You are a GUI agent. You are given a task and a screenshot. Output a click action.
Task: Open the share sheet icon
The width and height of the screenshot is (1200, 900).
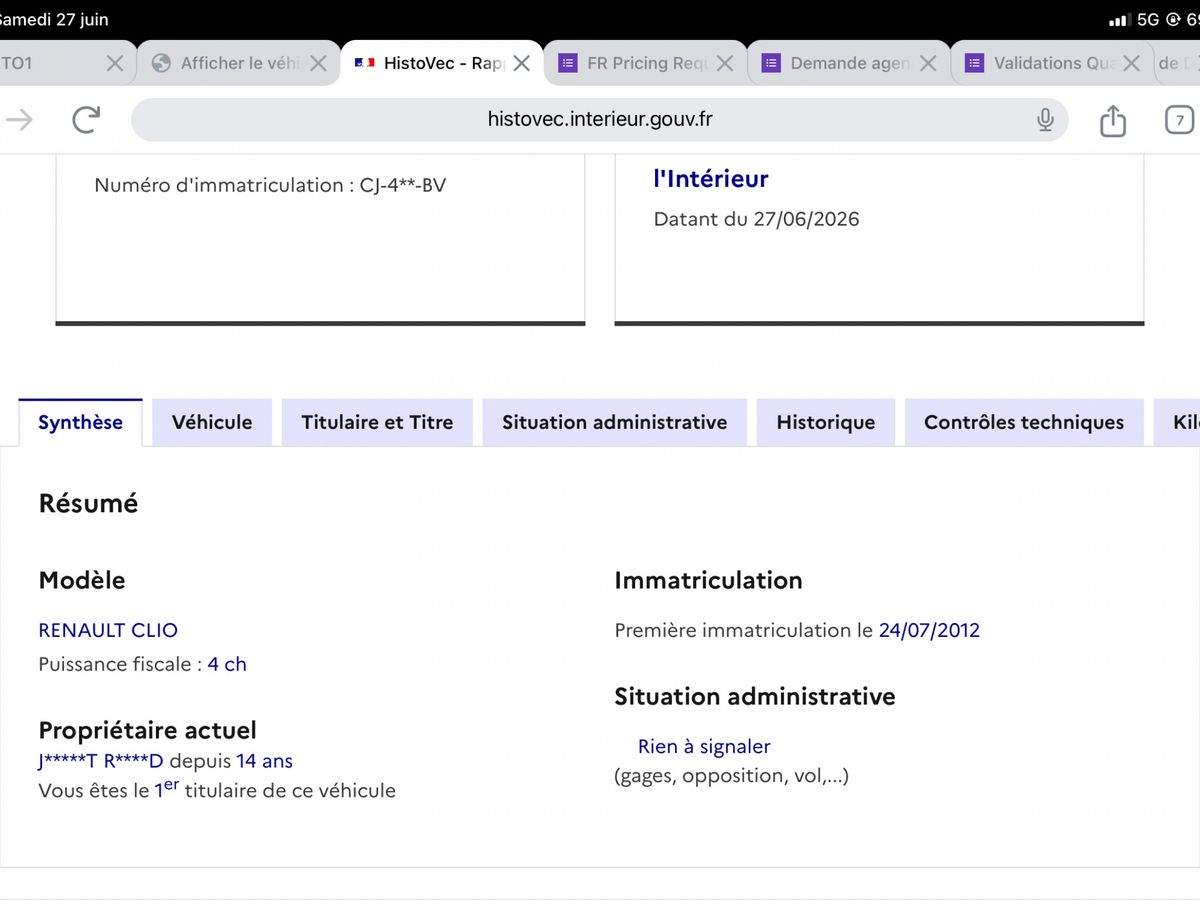tap(1113, 120)
